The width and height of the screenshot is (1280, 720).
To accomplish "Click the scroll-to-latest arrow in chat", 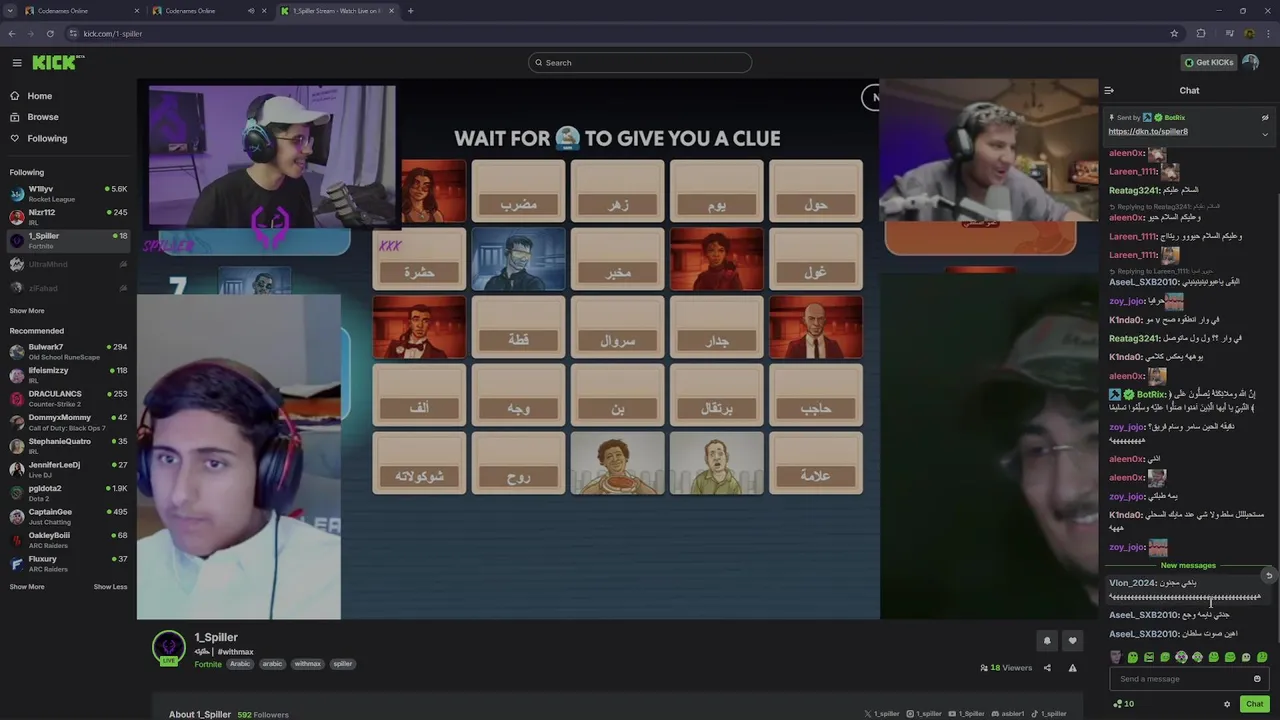I will click(x=1269, y=575).
